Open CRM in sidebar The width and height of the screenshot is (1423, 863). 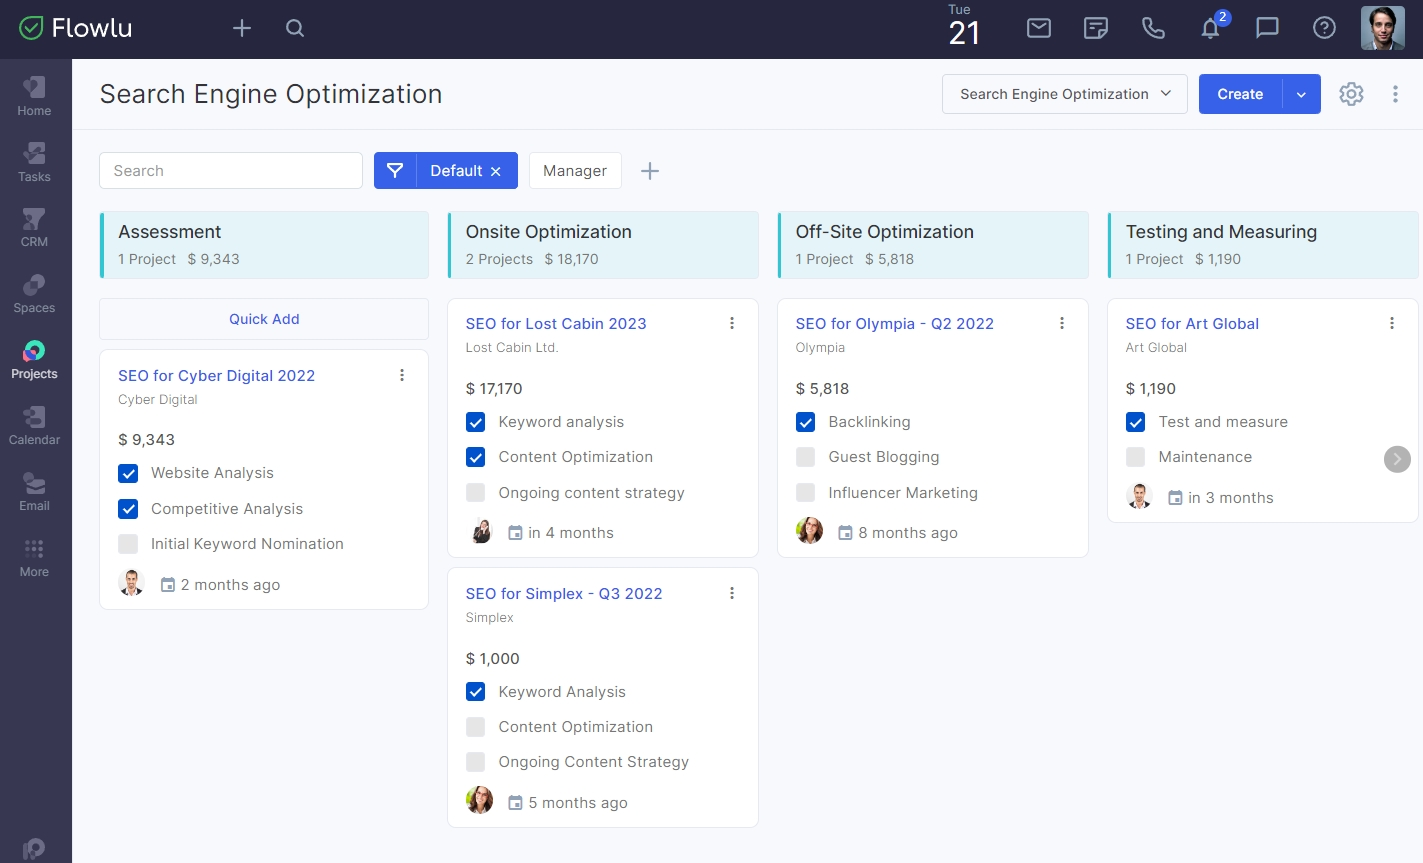coord(35,228)
